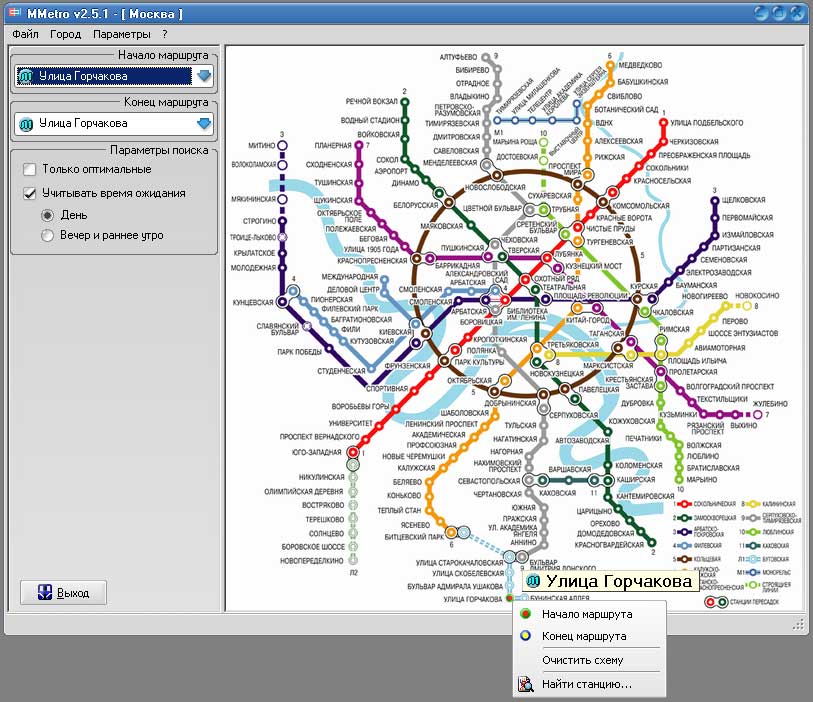This screenshot has width=813, height=702.
Task: Click the MMetro app icon in the title bar
Action: [x=15, y=13]
